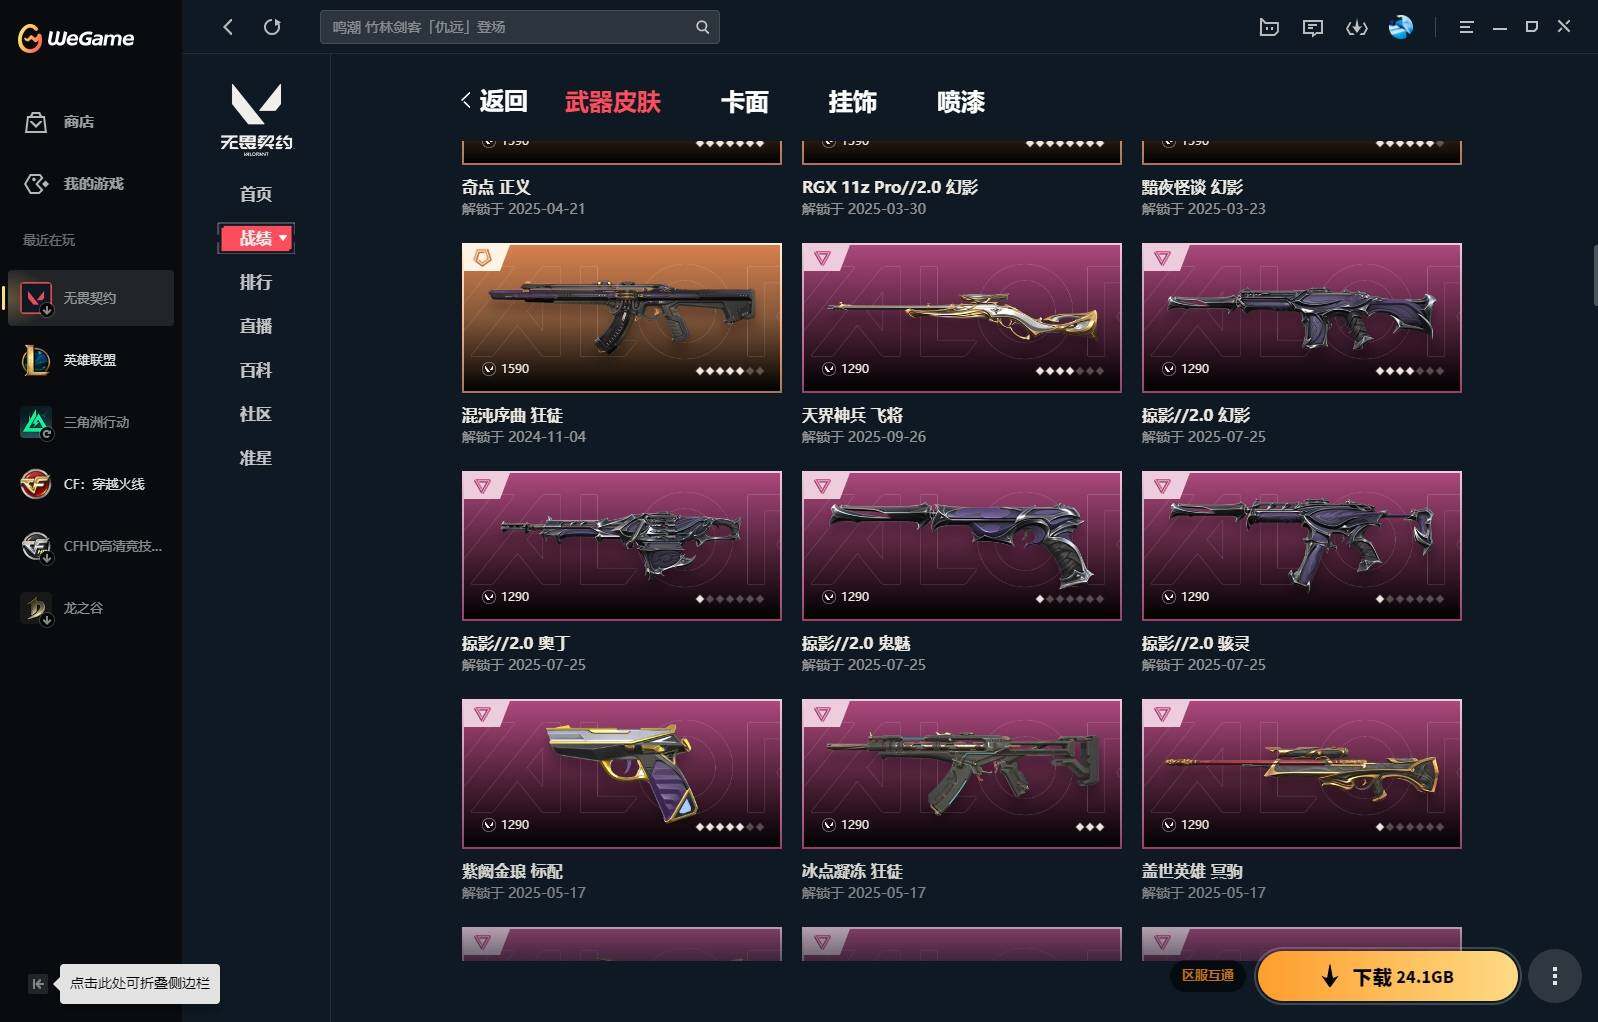1598x1022 pixels.
Task: Expand the 战绩 dropdown arrow
Action: (x=283, y=238)
